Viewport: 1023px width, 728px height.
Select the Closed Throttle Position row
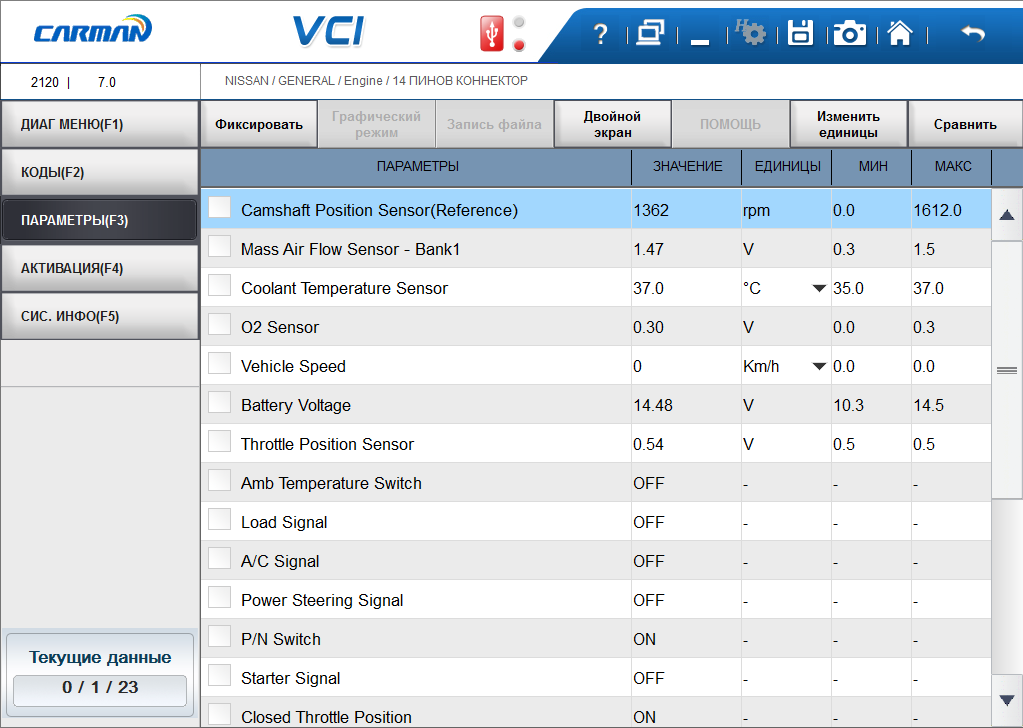coord(596,713)
